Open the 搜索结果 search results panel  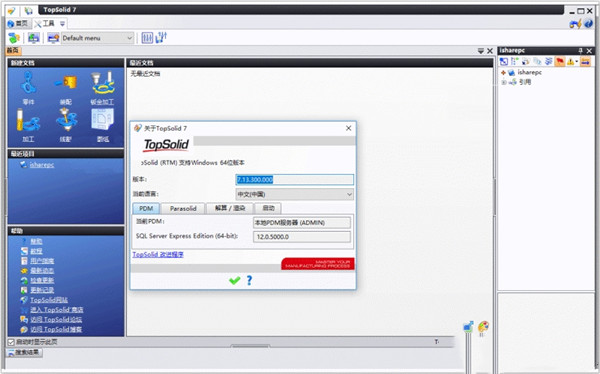[24, 352]
